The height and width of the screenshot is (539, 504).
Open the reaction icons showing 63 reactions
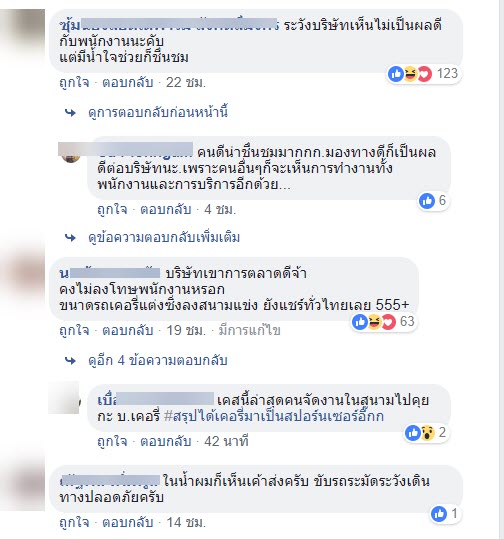coord(384,322)
